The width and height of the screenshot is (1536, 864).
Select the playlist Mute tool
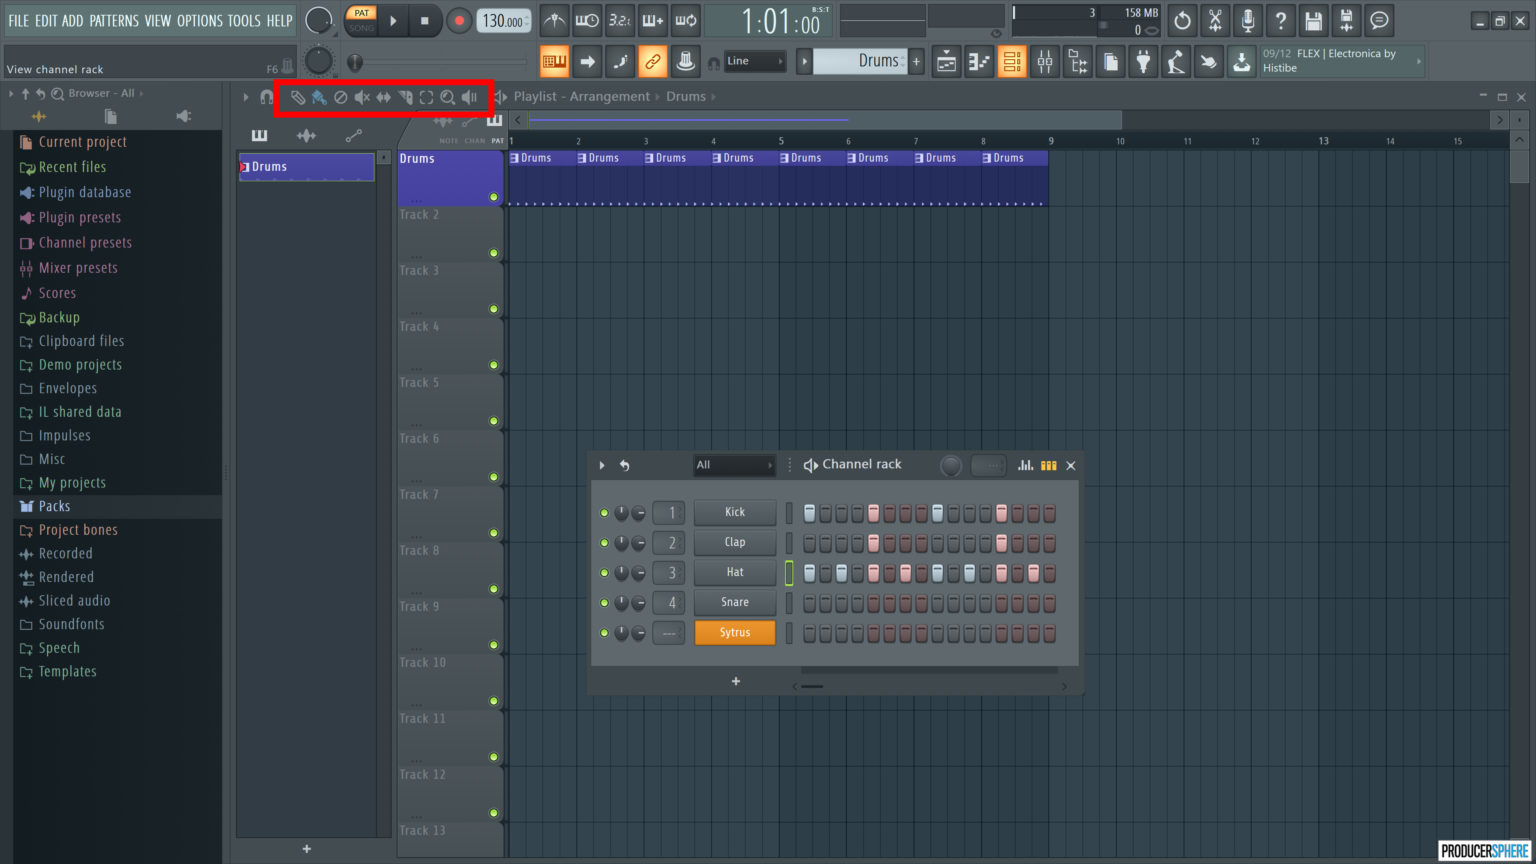pos(362,97)
